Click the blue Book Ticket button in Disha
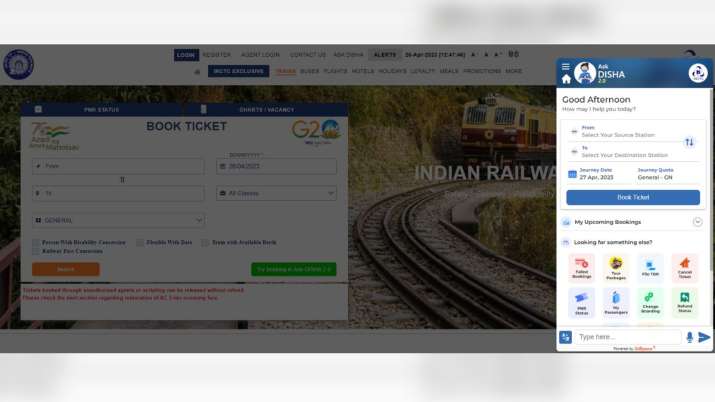 tap(633, 197)
